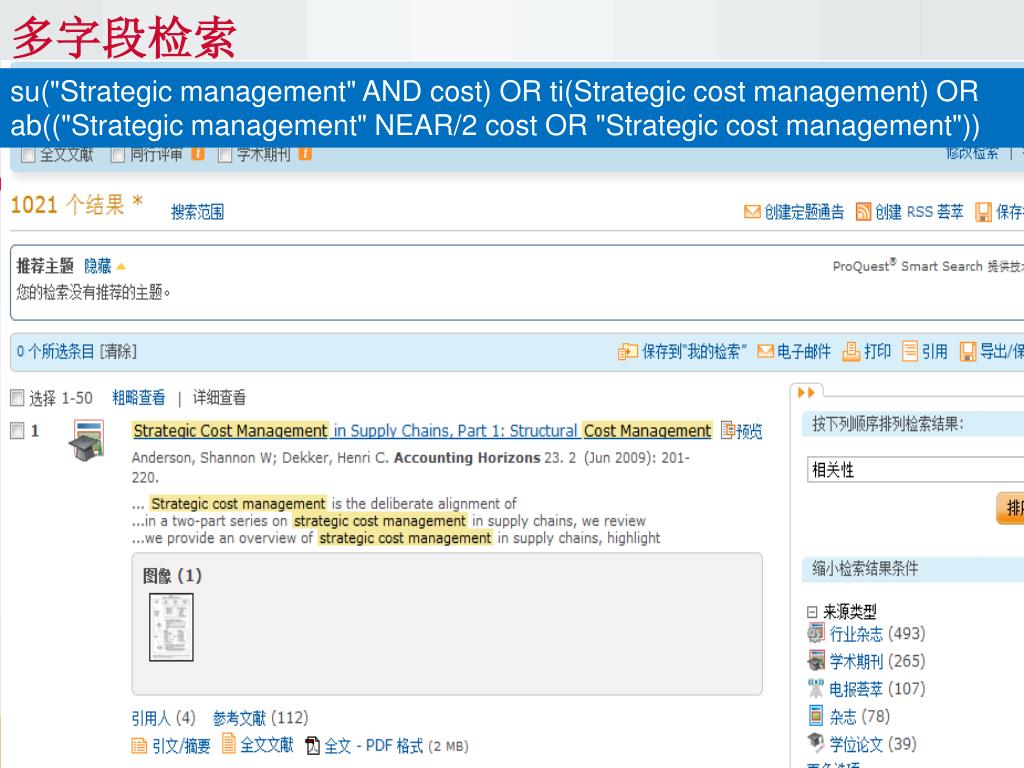
Task: Click the save search disk icon
Action: pos(983,212)
